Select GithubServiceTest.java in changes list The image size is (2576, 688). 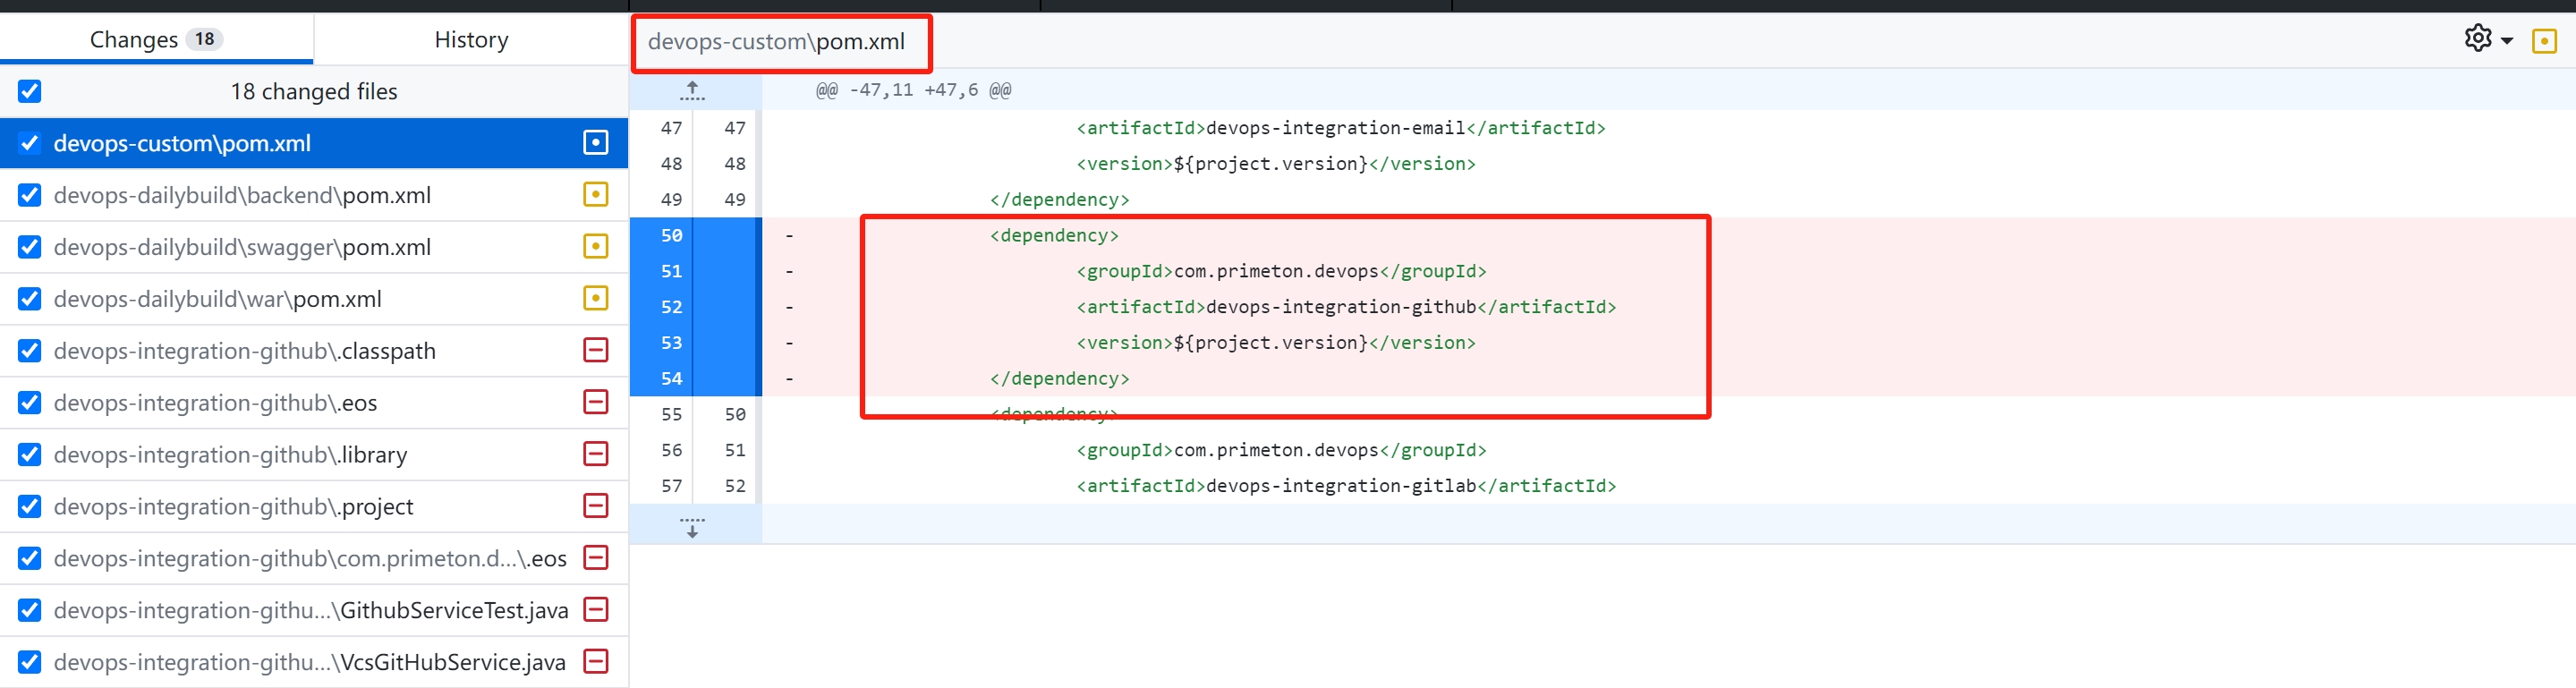[x=314, y=610]
